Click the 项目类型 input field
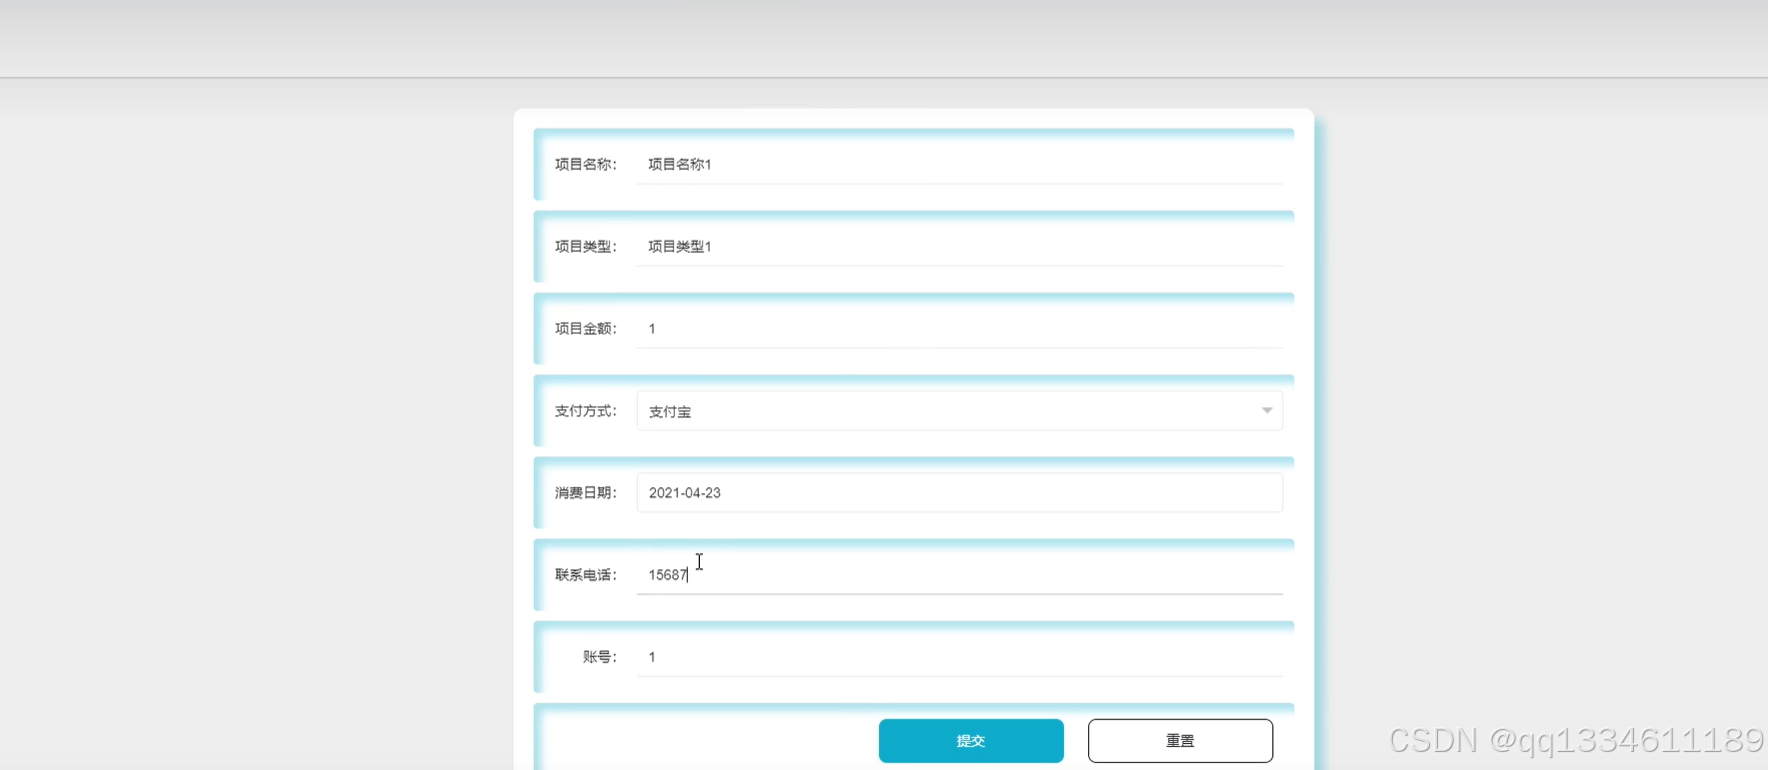This screenshot has height=770, width=1768. point(959,246)
